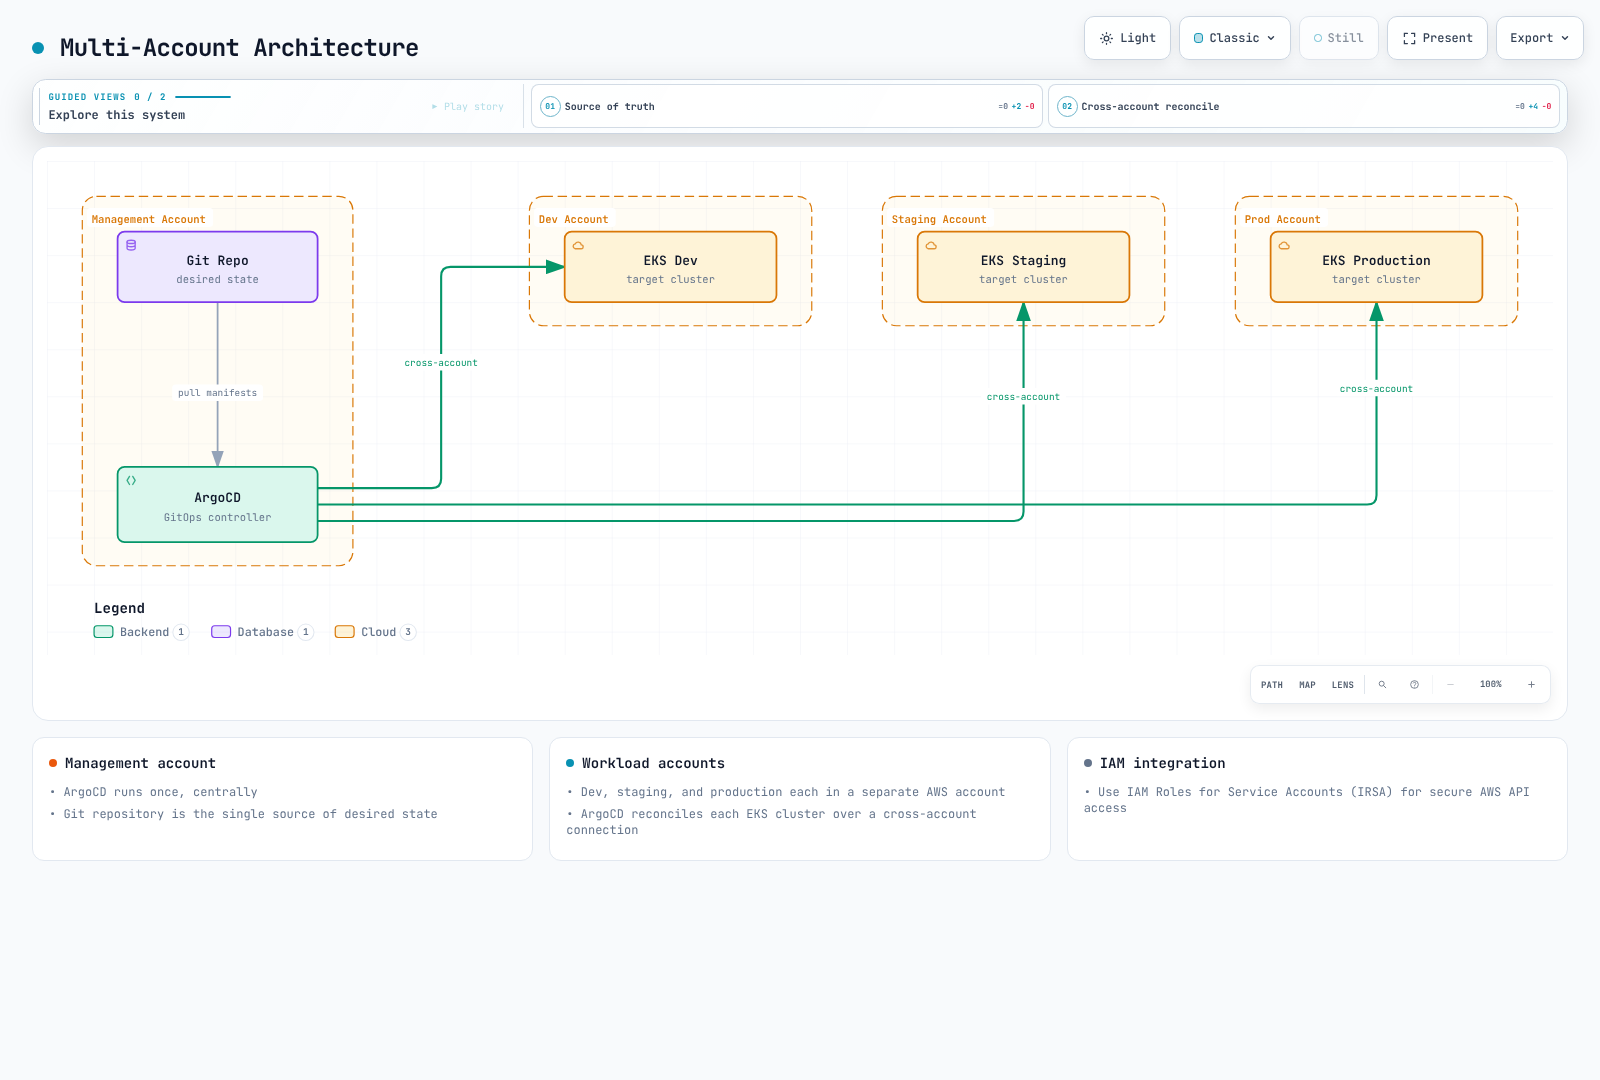Image resolution: width=1600 pixels, height=1080 pixels.
Task: Open the help question-mark icon
Action: click(x=1414, y=685)
